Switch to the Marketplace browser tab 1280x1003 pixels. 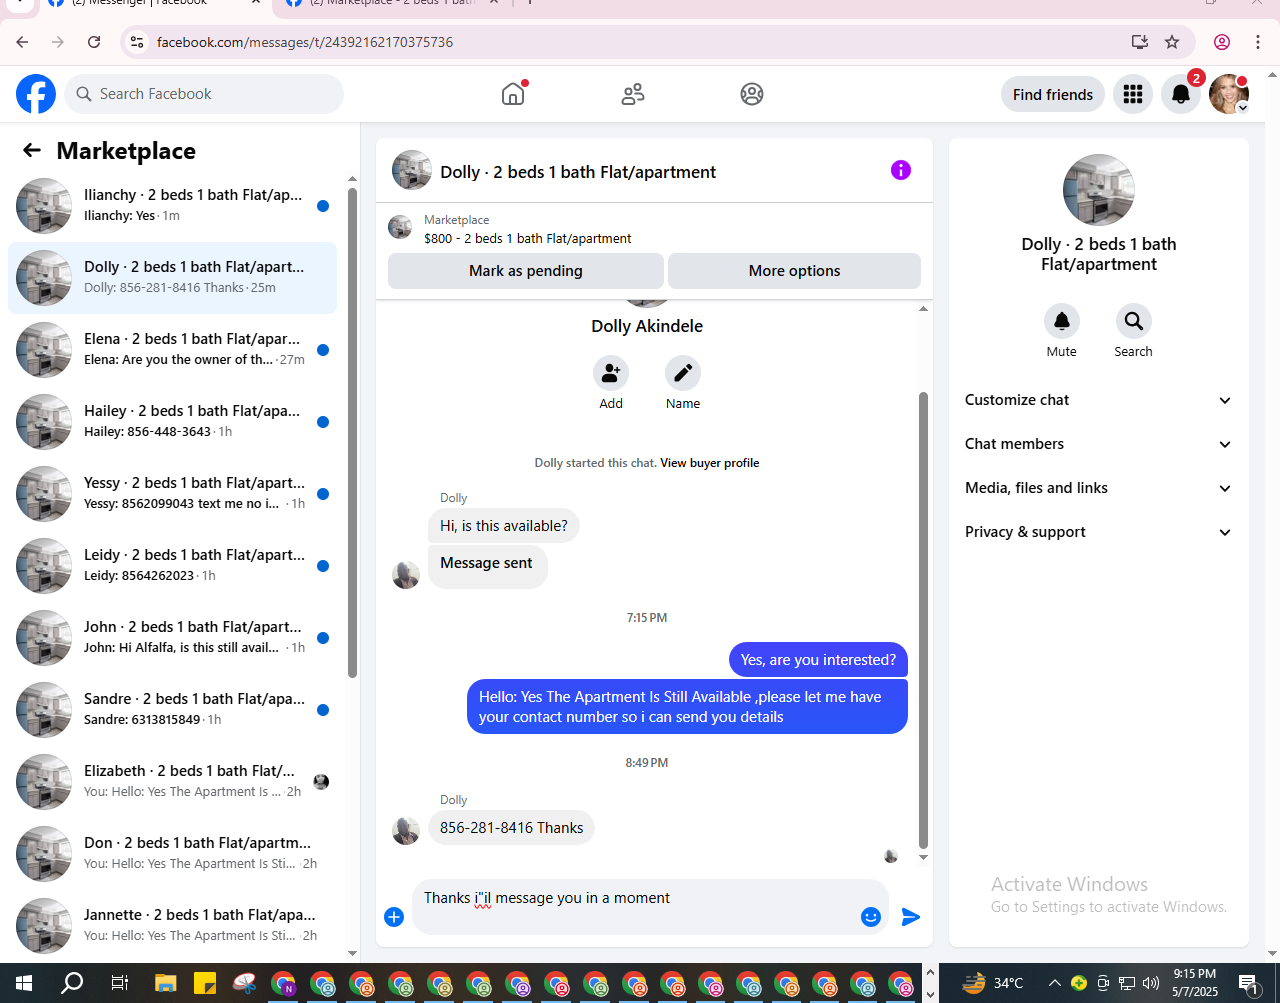[x=390, y=4]
